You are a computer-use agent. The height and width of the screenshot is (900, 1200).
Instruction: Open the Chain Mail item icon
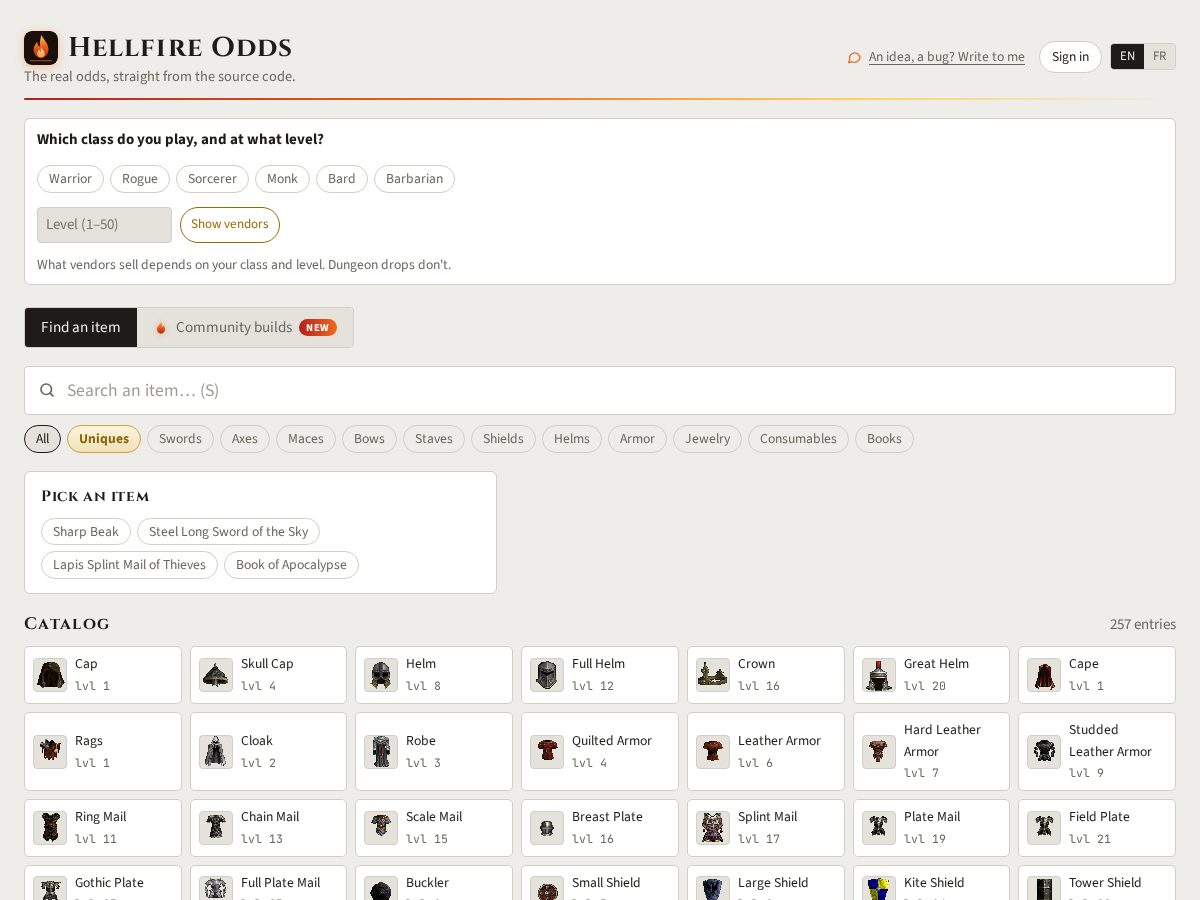pos(216,828)
